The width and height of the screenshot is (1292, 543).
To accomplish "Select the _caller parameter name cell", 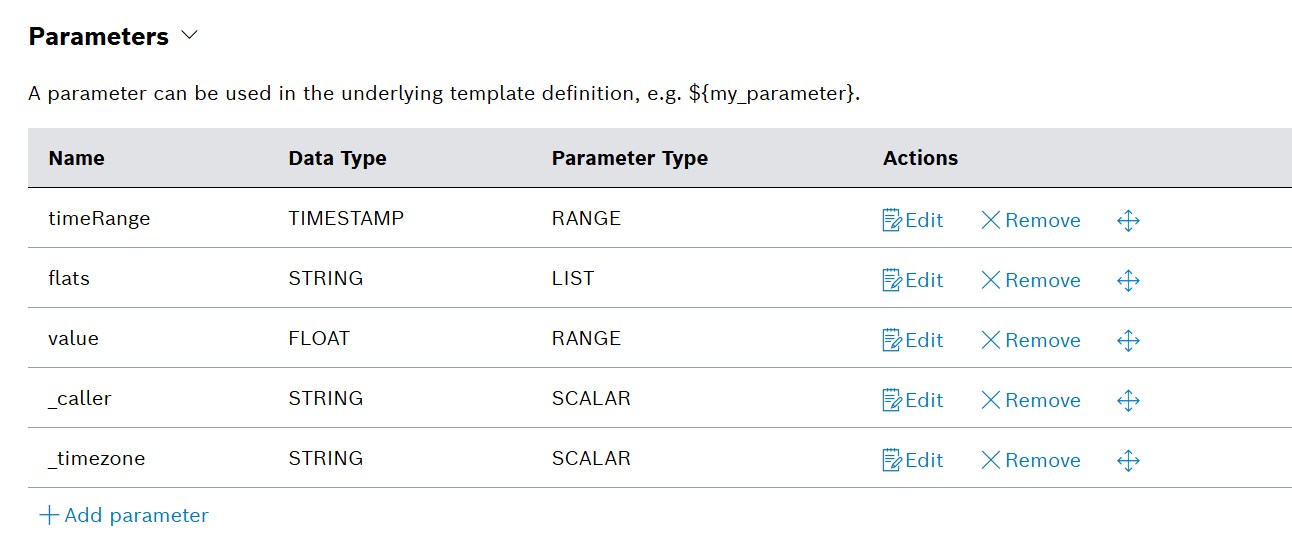I will click(x=80, y=398).
